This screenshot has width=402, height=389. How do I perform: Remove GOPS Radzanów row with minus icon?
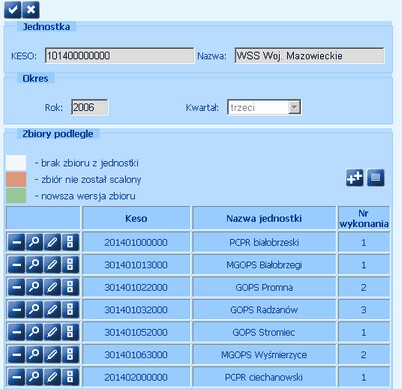tap(16, 310)
